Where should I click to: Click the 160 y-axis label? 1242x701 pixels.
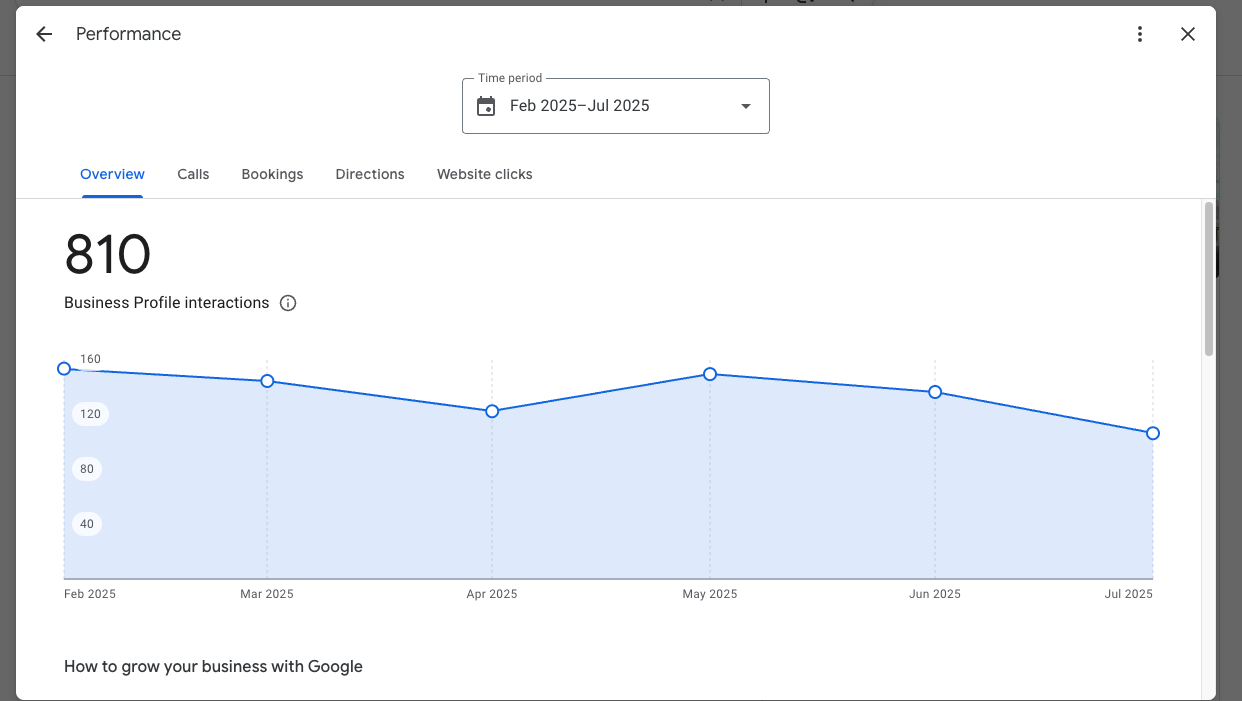coord(90,359)
